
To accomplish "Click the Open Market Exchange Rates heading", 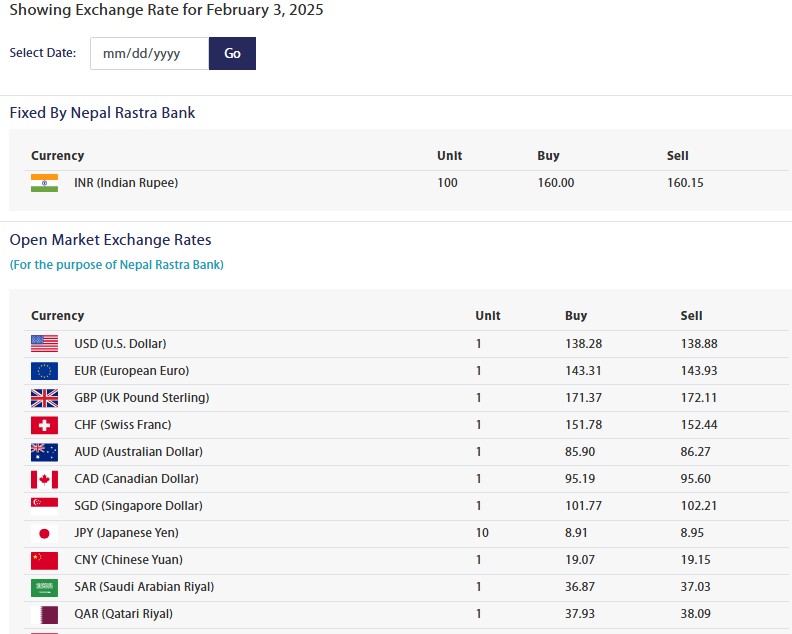I will point(110,240).
